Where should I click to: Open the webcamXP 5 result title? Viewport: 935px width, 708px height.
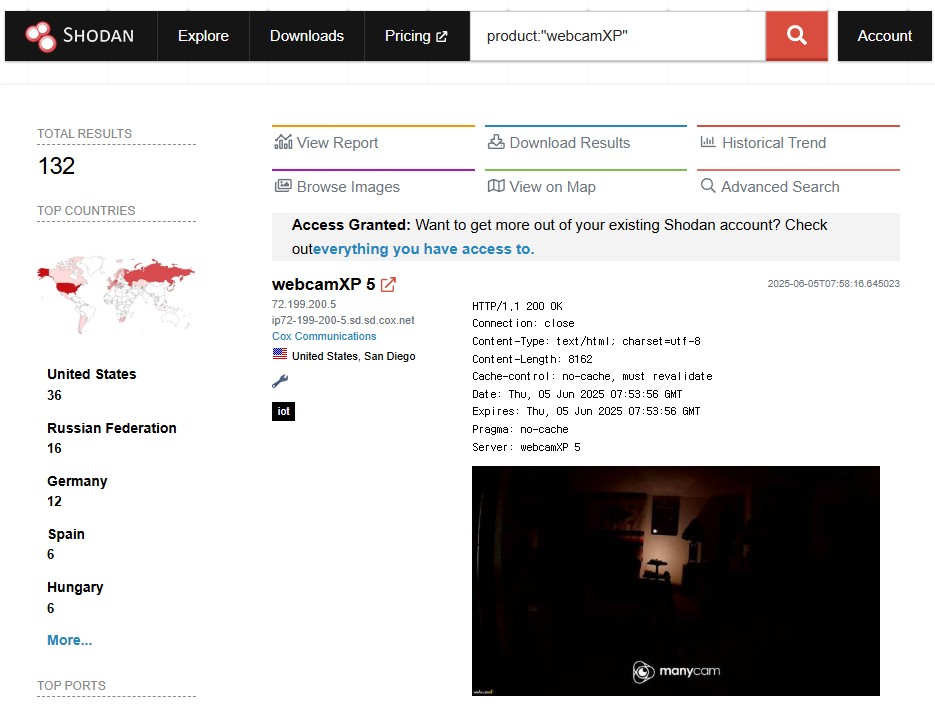click(324, 285)
